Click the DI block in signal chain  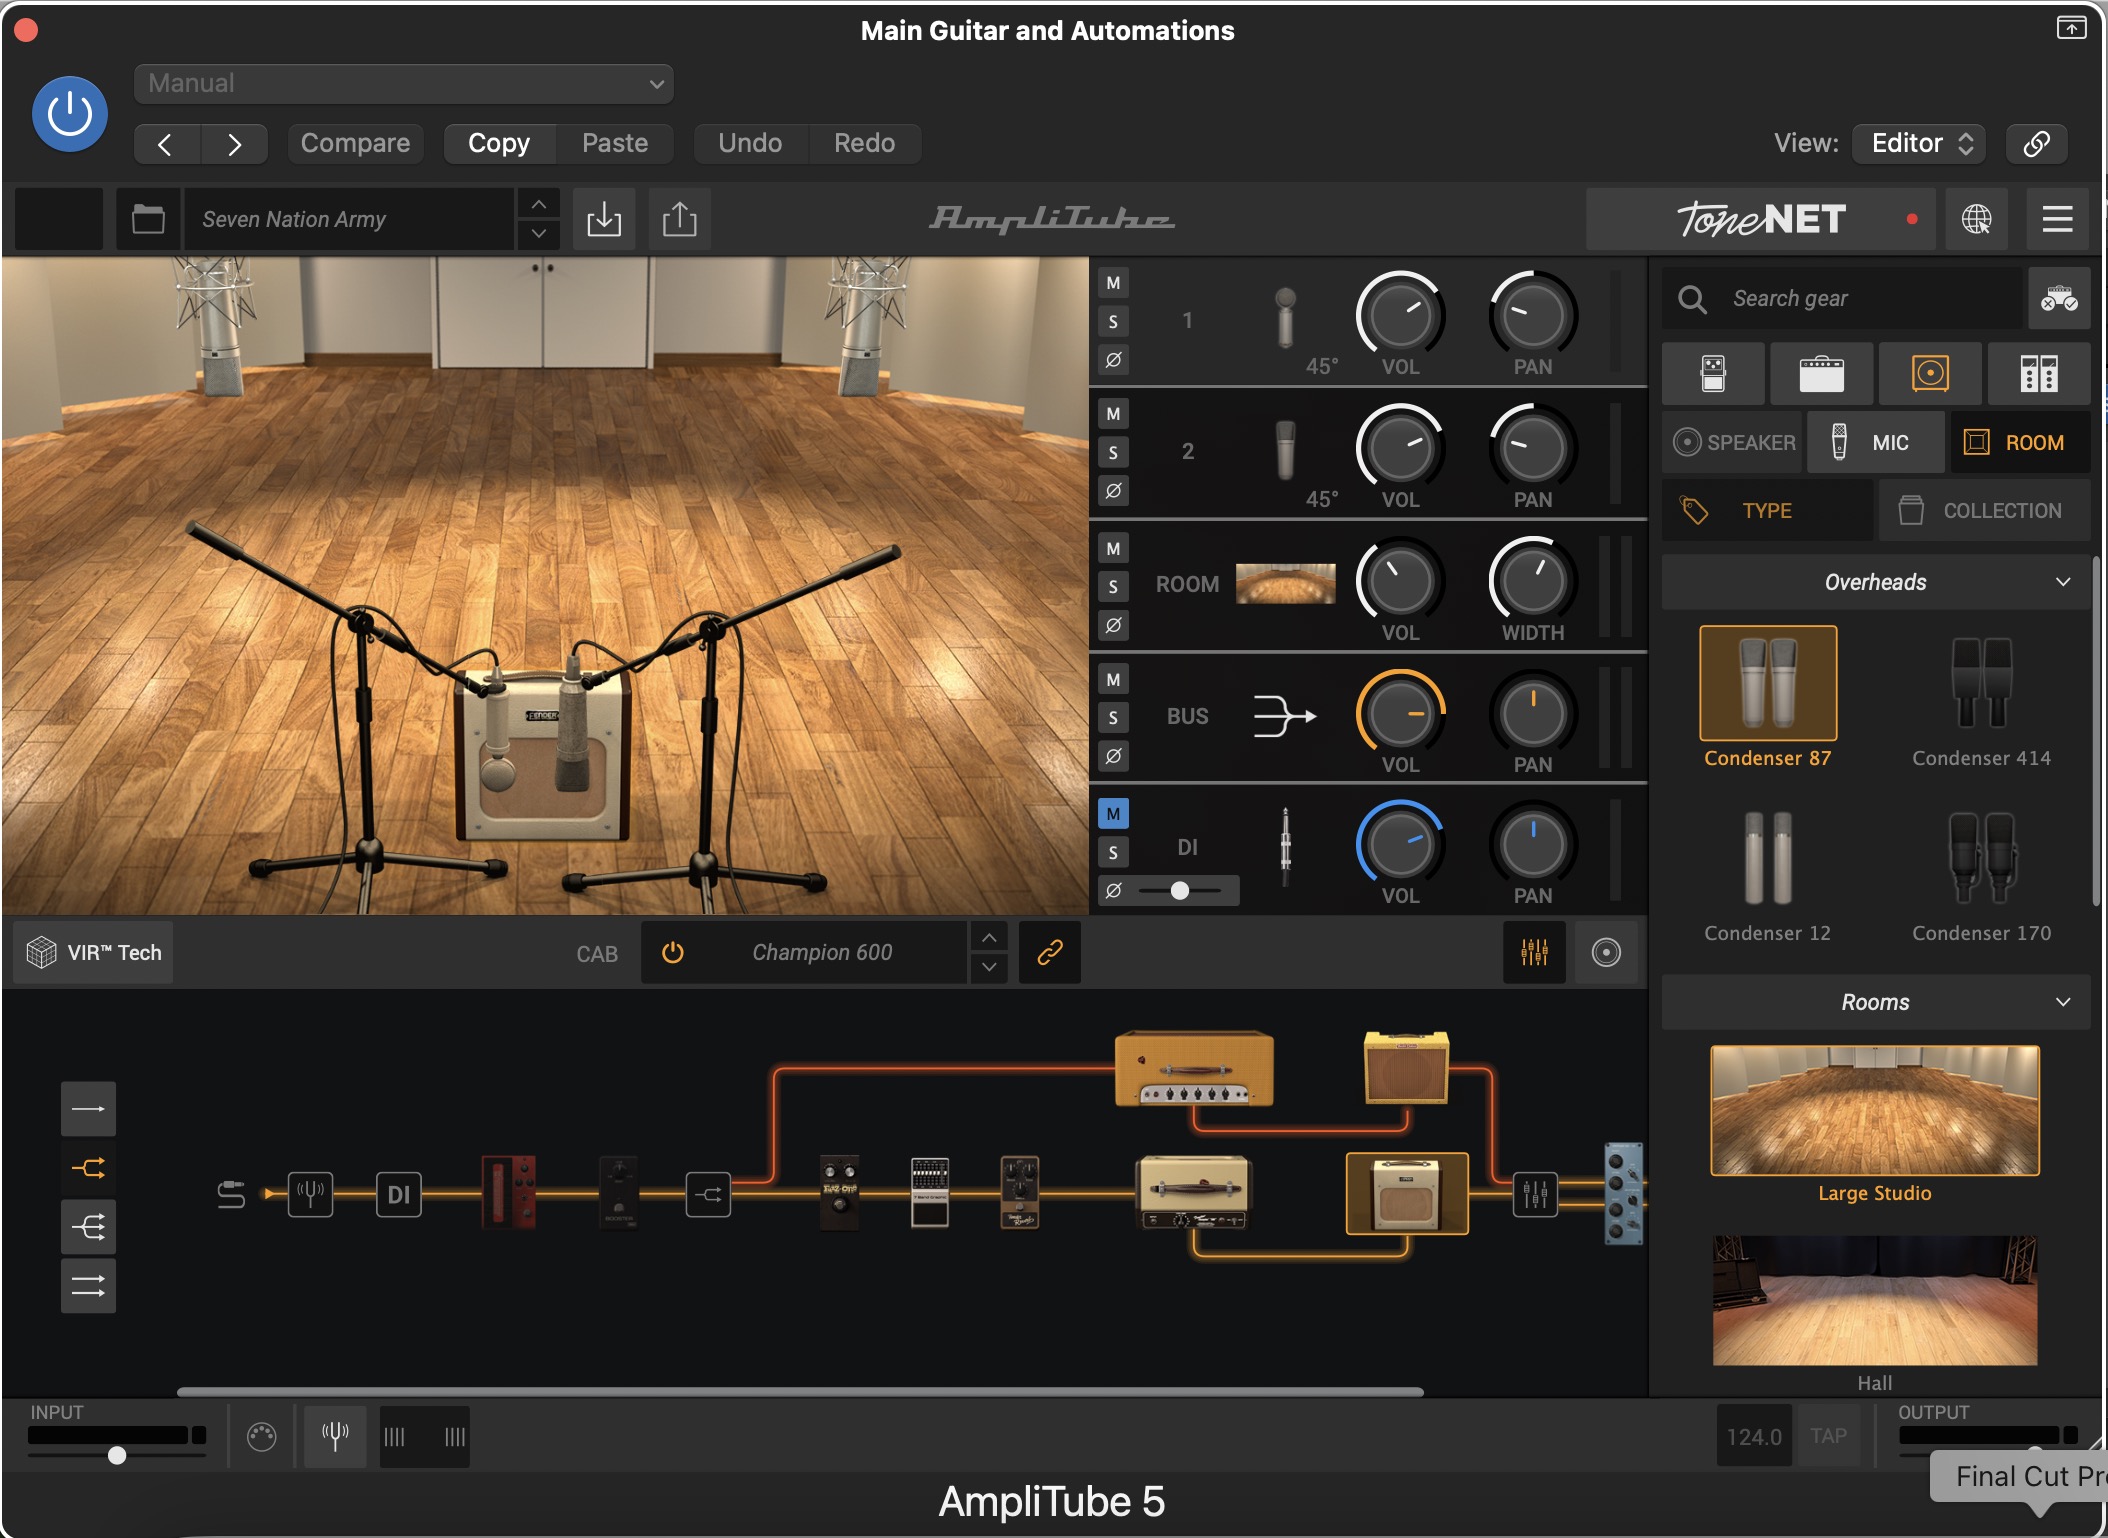tap(398, 1194)
